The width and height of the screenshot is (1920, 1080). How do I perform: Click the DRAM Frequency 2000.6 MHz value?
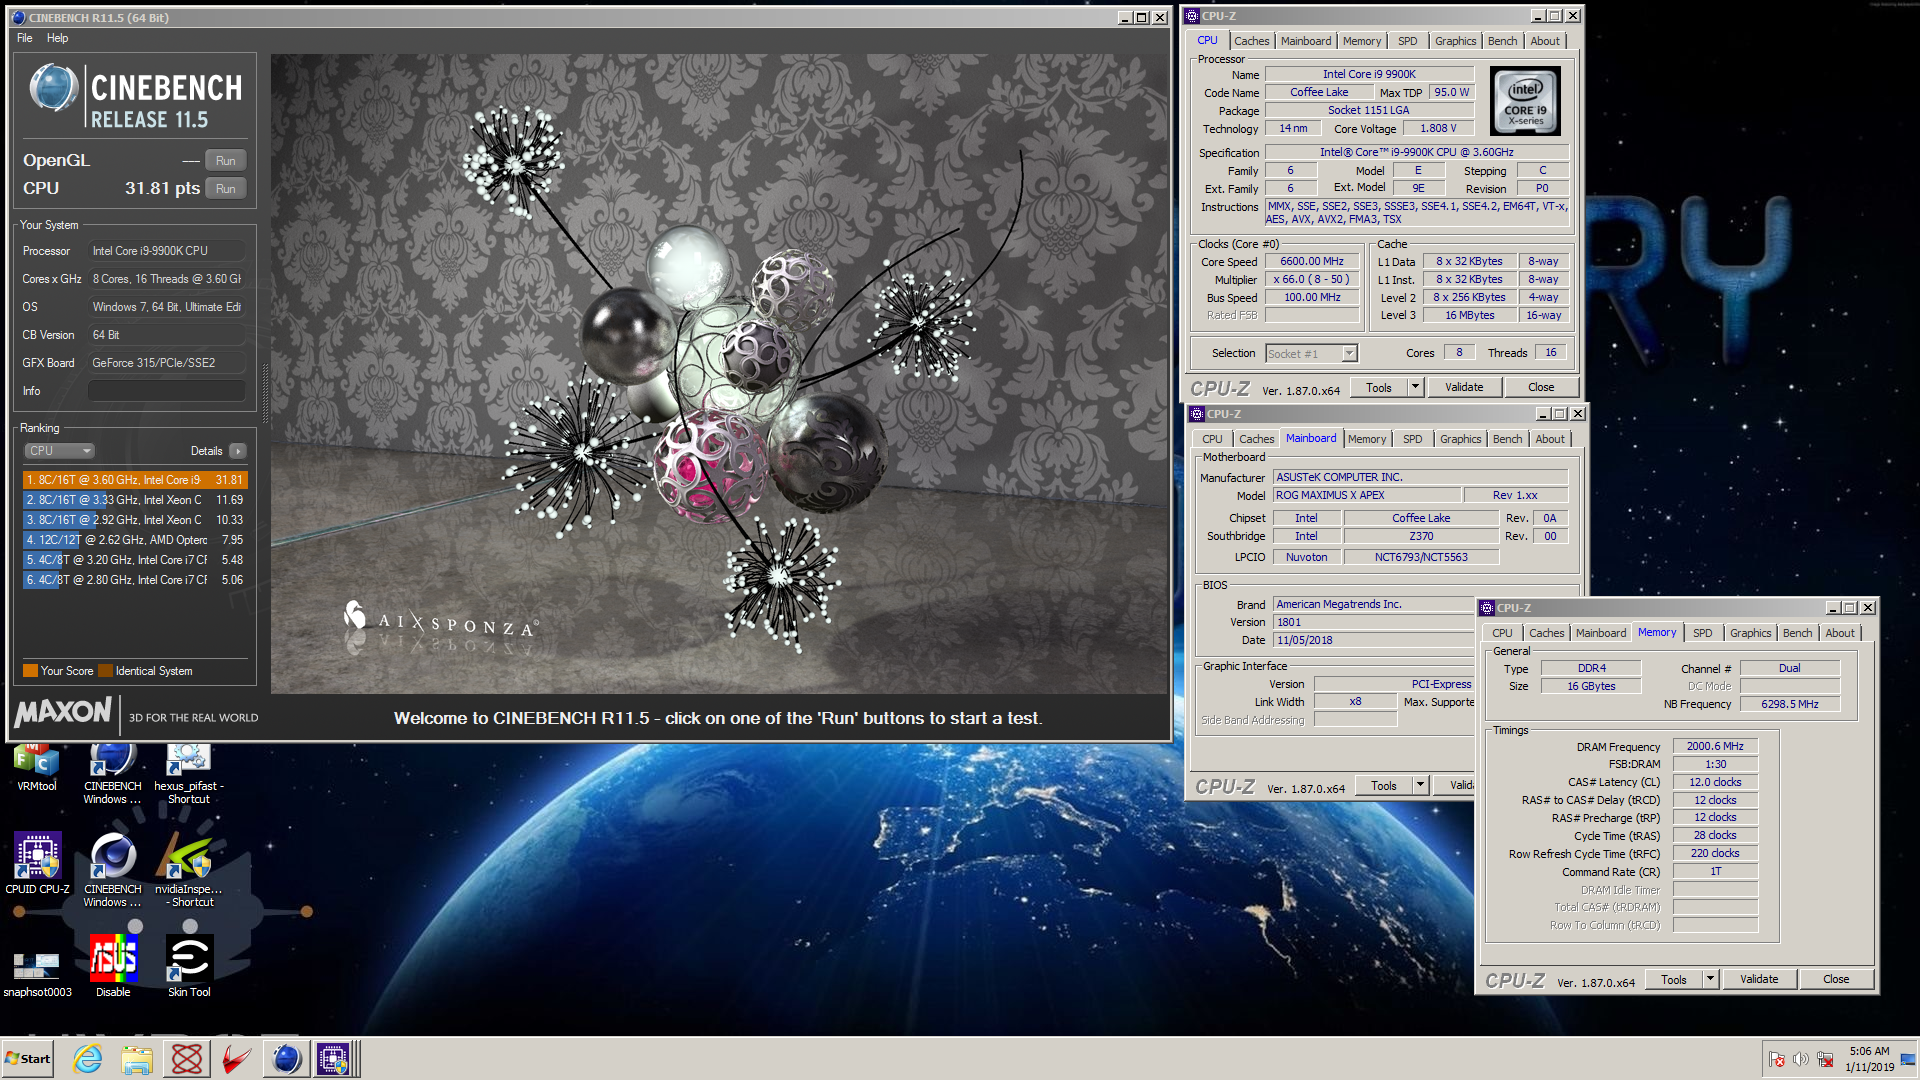click(1715, 747)
